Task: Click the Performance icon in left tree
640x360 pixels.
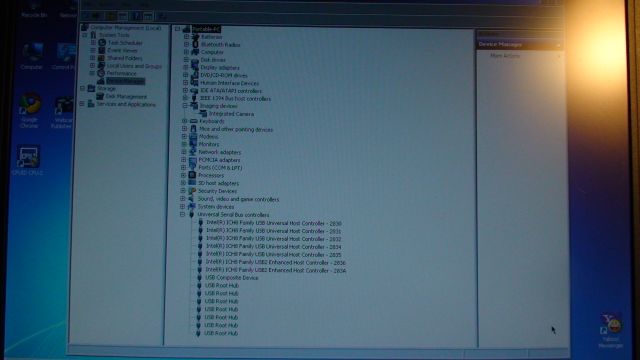Action: (x=101, y=73)
